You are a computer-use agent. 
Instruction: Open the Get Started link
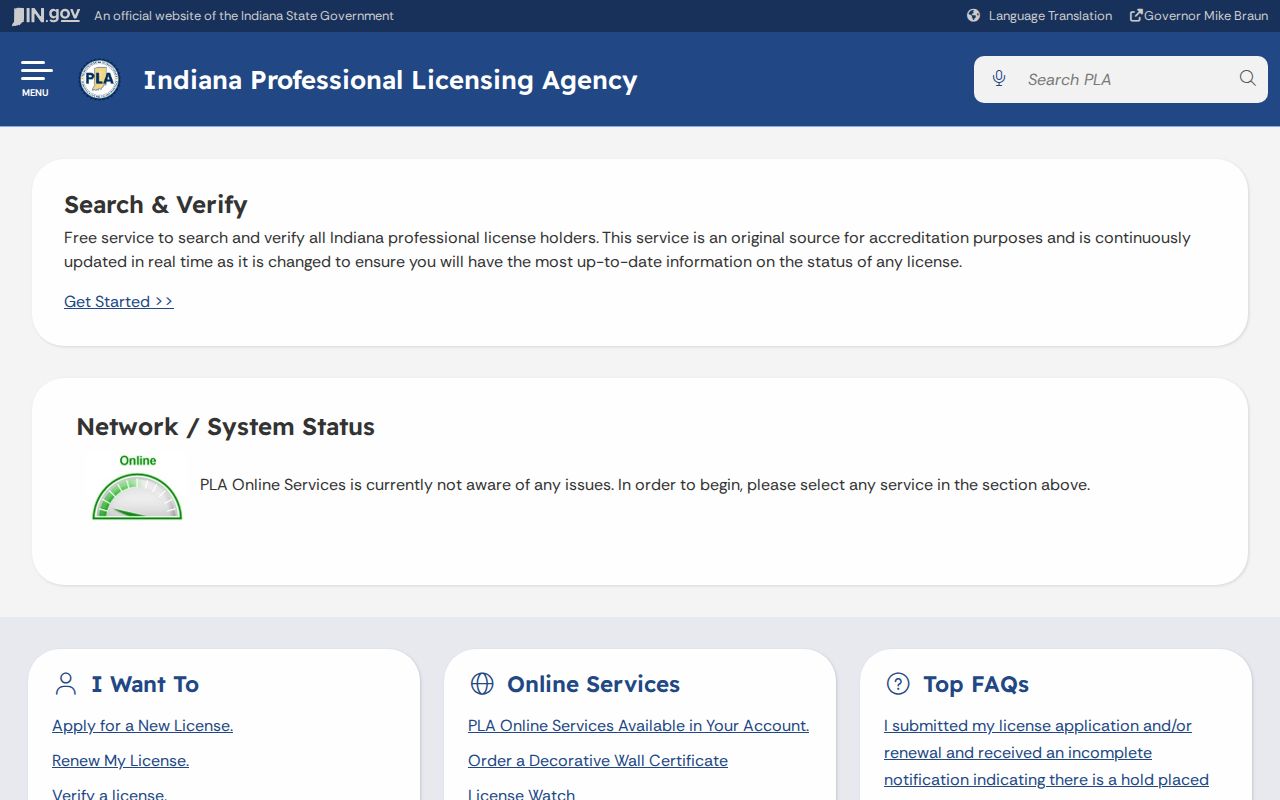click(x=119, y=302)
